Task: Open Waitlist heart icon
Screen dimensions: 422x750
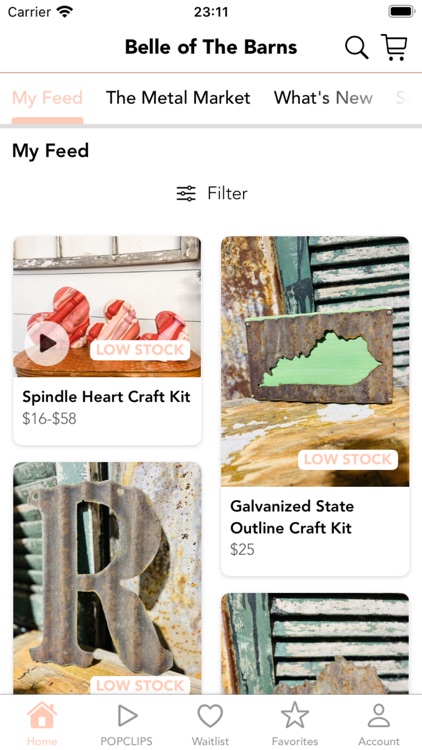Action: tap(211, 716)
